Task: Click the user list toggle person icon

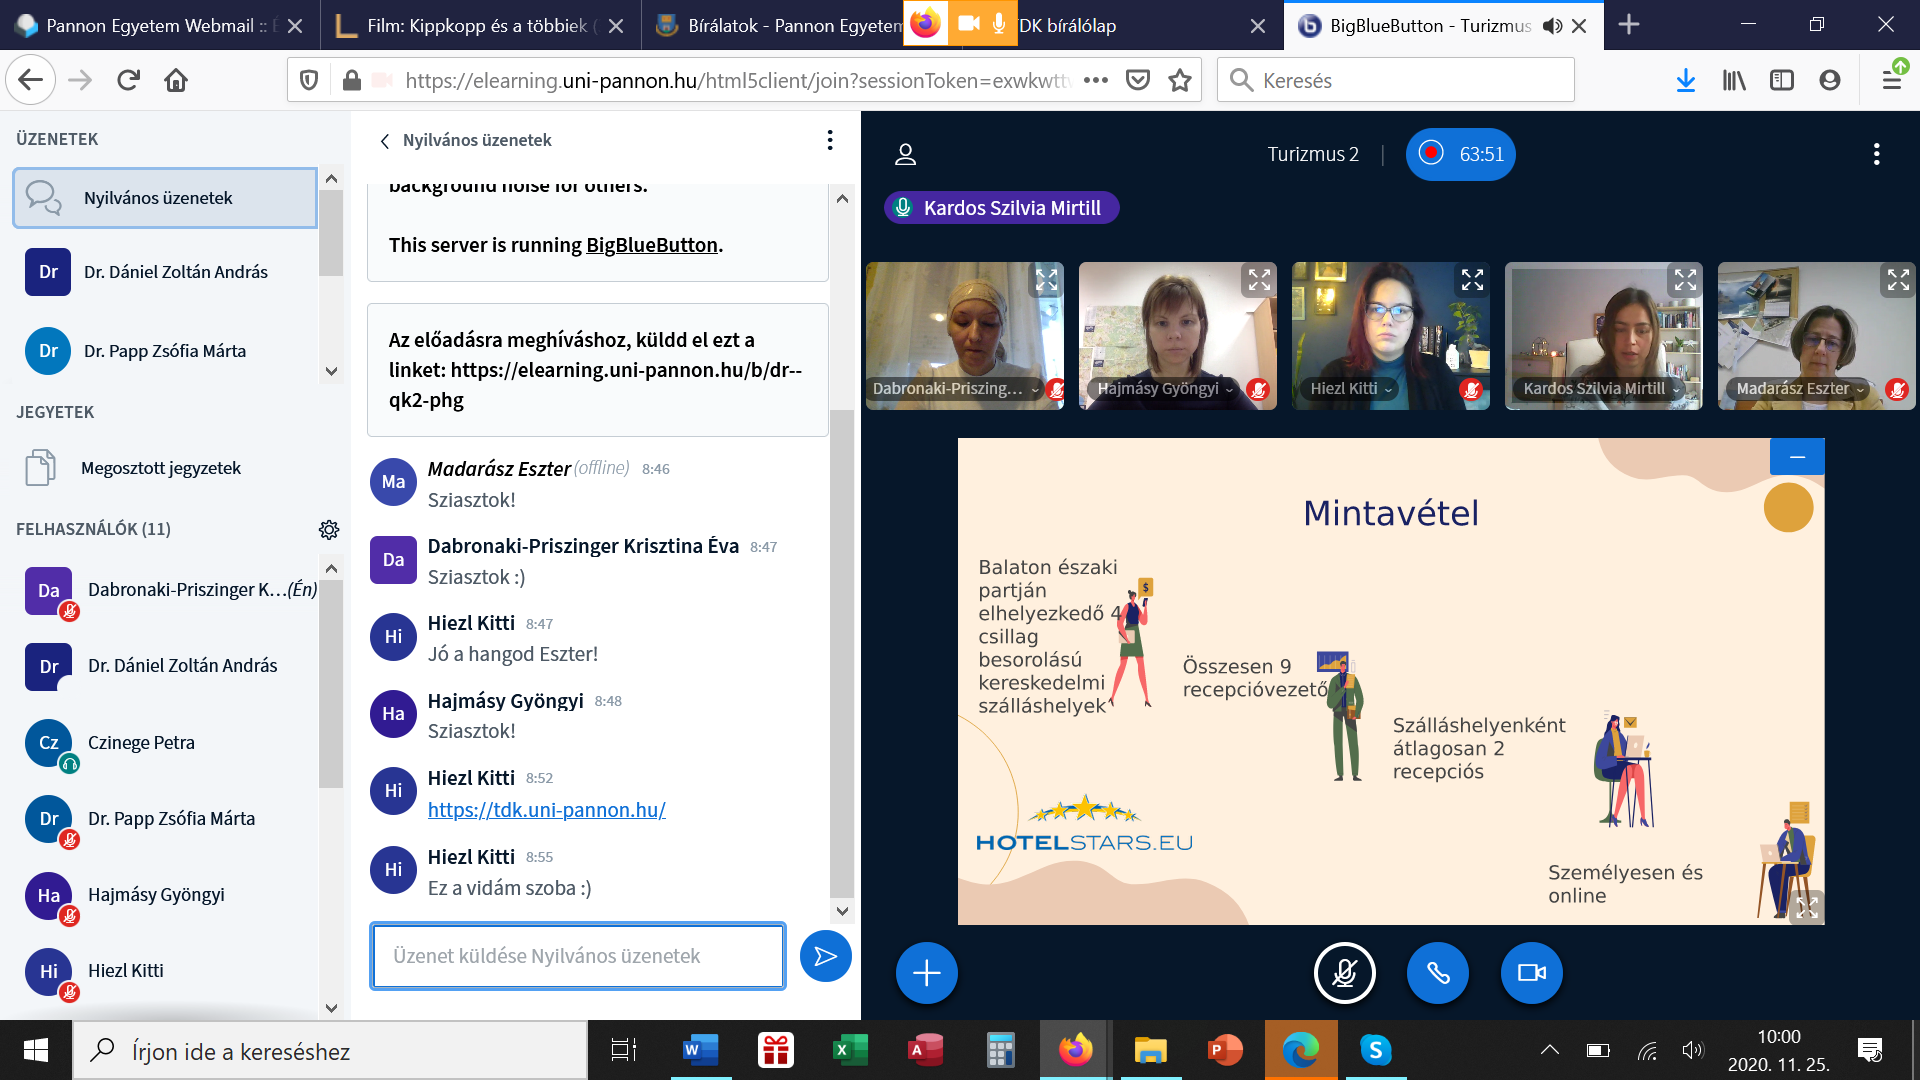Action: tap(905, 154)
